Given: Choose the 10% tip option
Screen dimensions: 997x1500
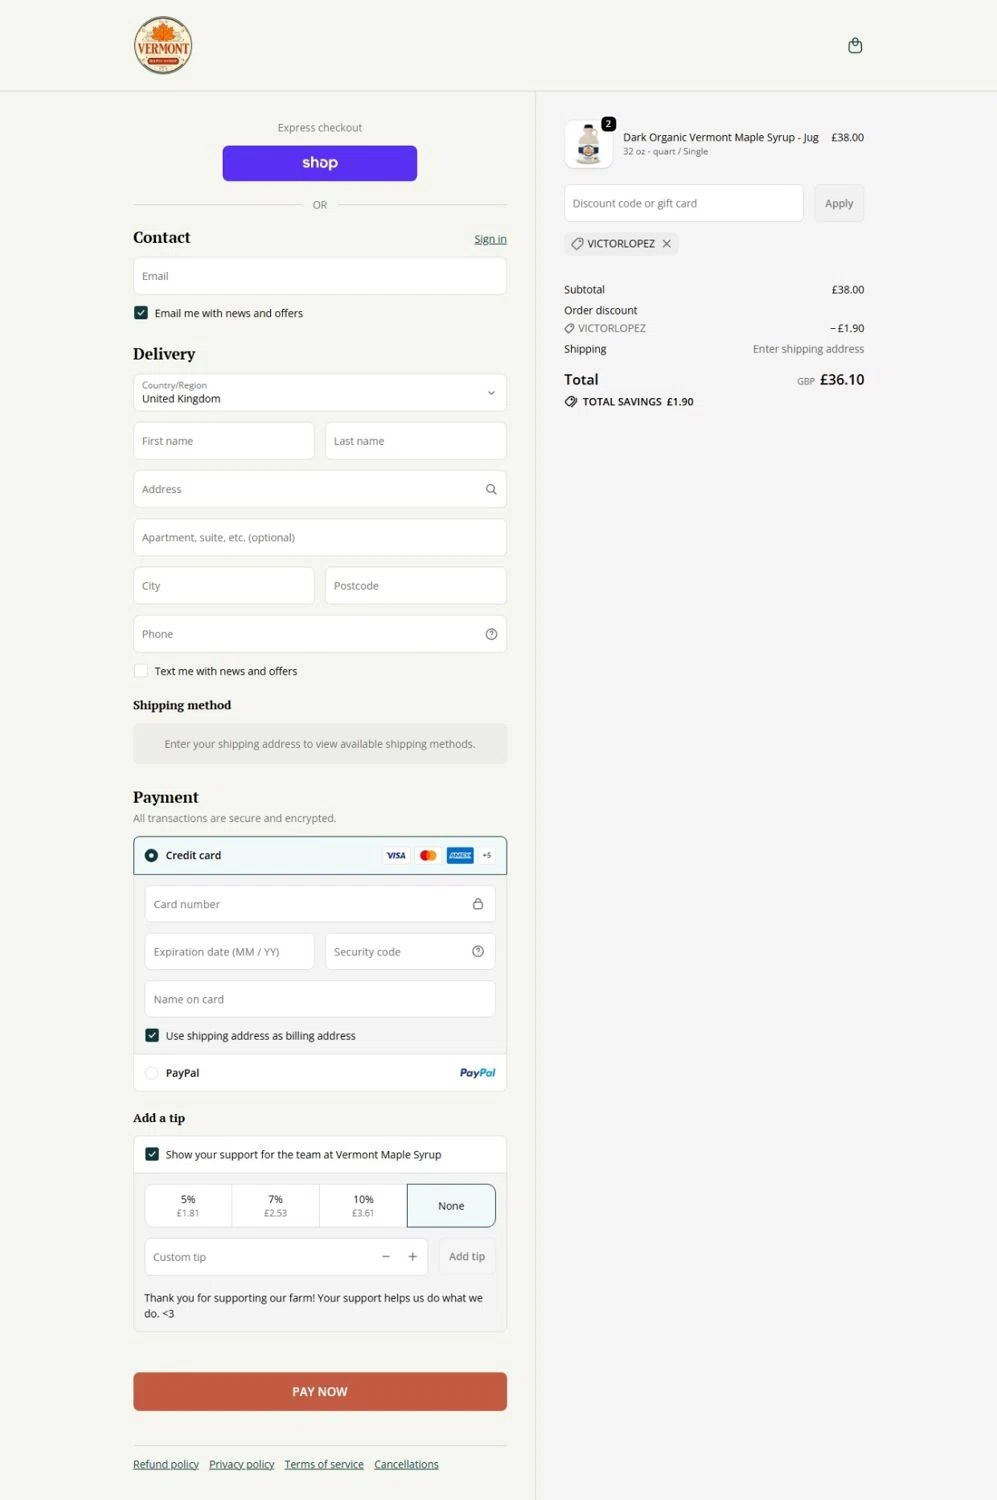Looking at the screenshot, I should 363,1206.
